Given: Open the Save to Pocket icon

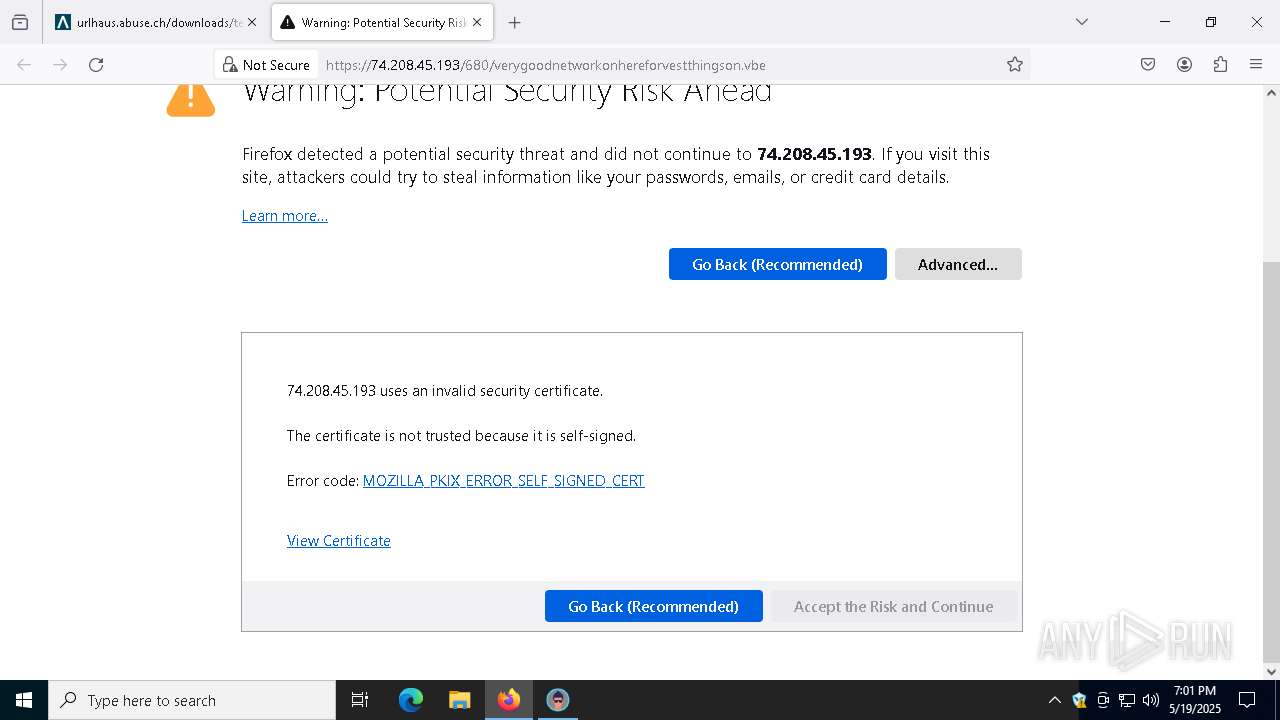Looking at the screenshot, I should point(1148,65).
